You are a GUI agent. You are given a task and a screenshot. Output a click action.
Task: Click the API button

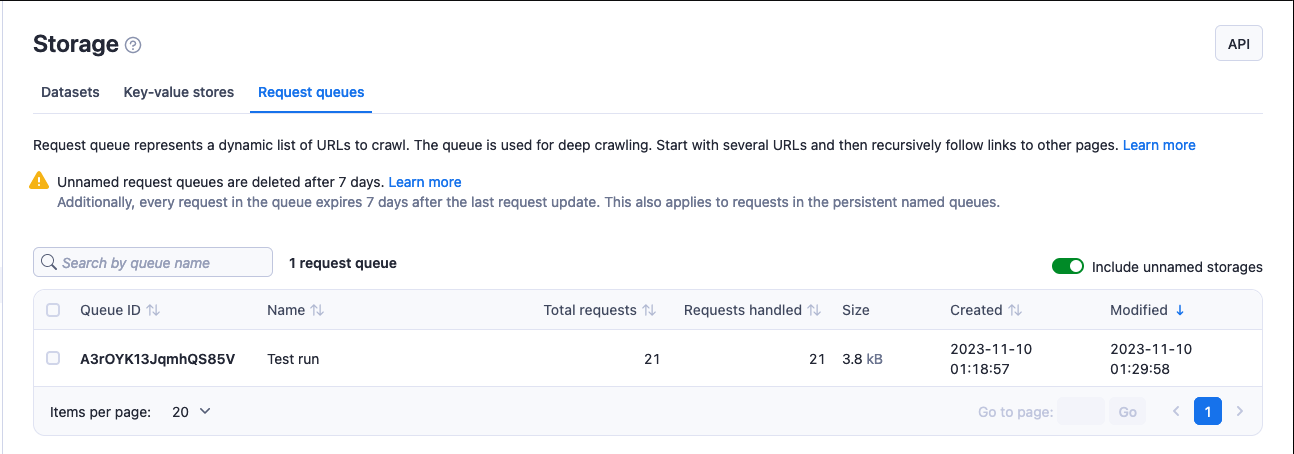click(1238, 44)
